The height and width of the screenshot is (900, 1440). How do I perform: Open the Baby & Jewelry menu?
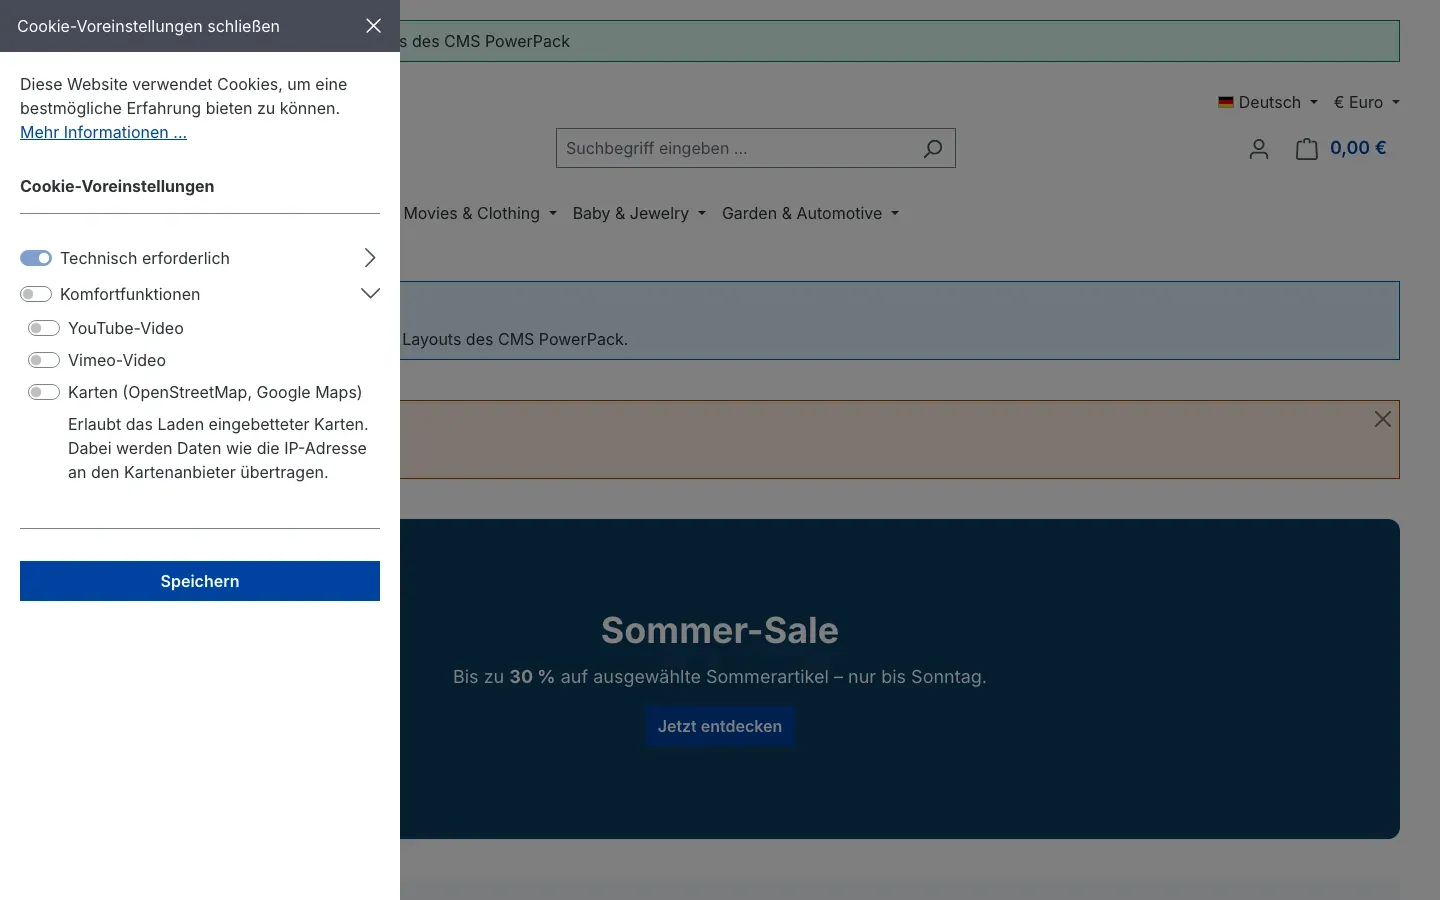639,213
